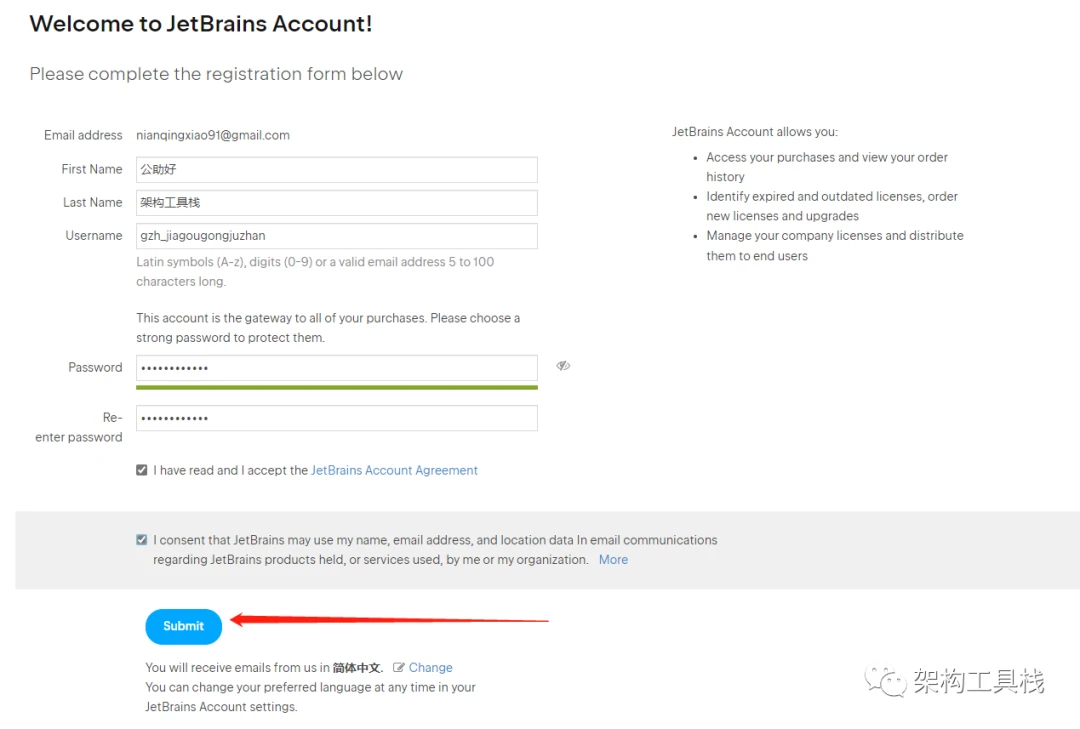Click into the Last Name field
The height and width of the screenshot is (729, 1080).
pos(337,203)
